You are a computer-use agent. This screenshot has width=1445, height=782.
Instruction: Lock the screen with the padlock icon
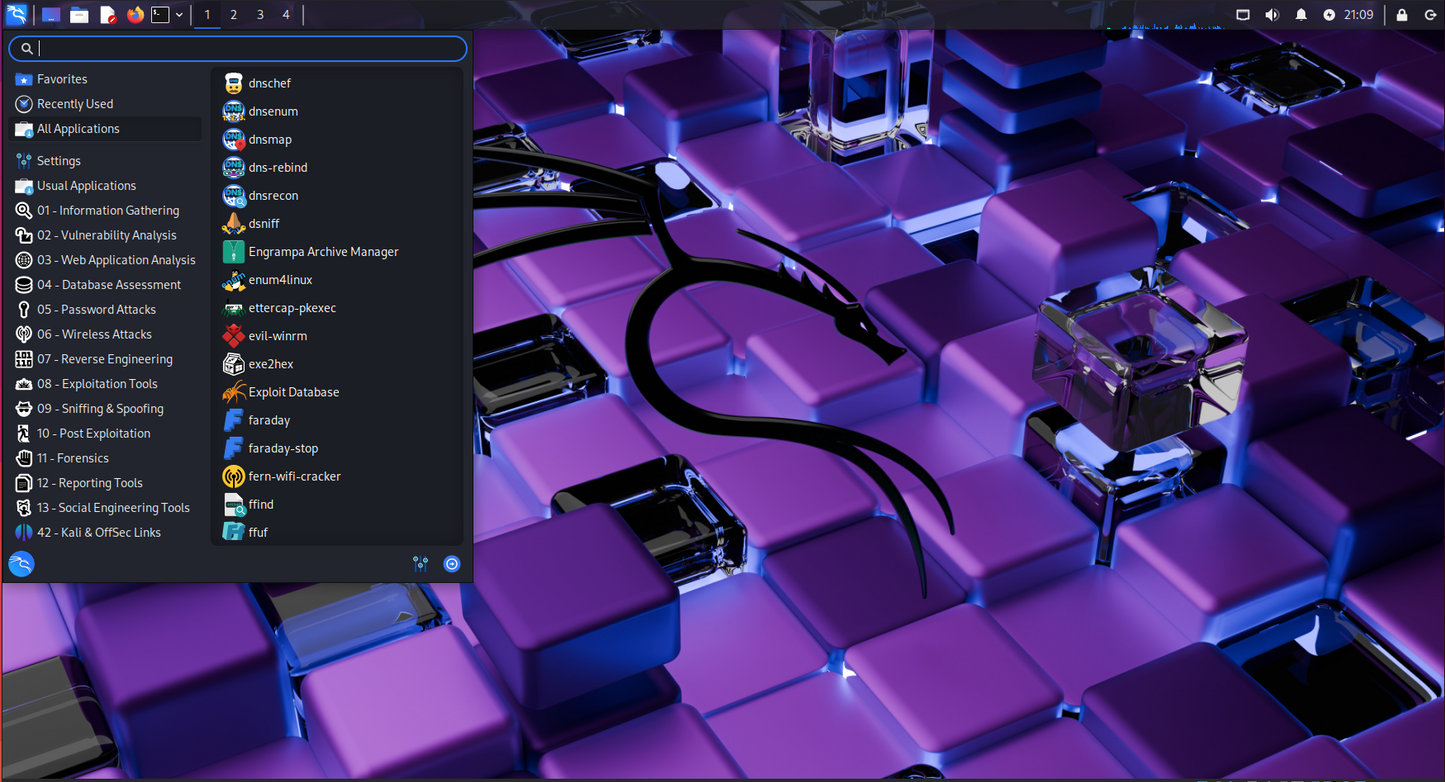click(1402, 15)
